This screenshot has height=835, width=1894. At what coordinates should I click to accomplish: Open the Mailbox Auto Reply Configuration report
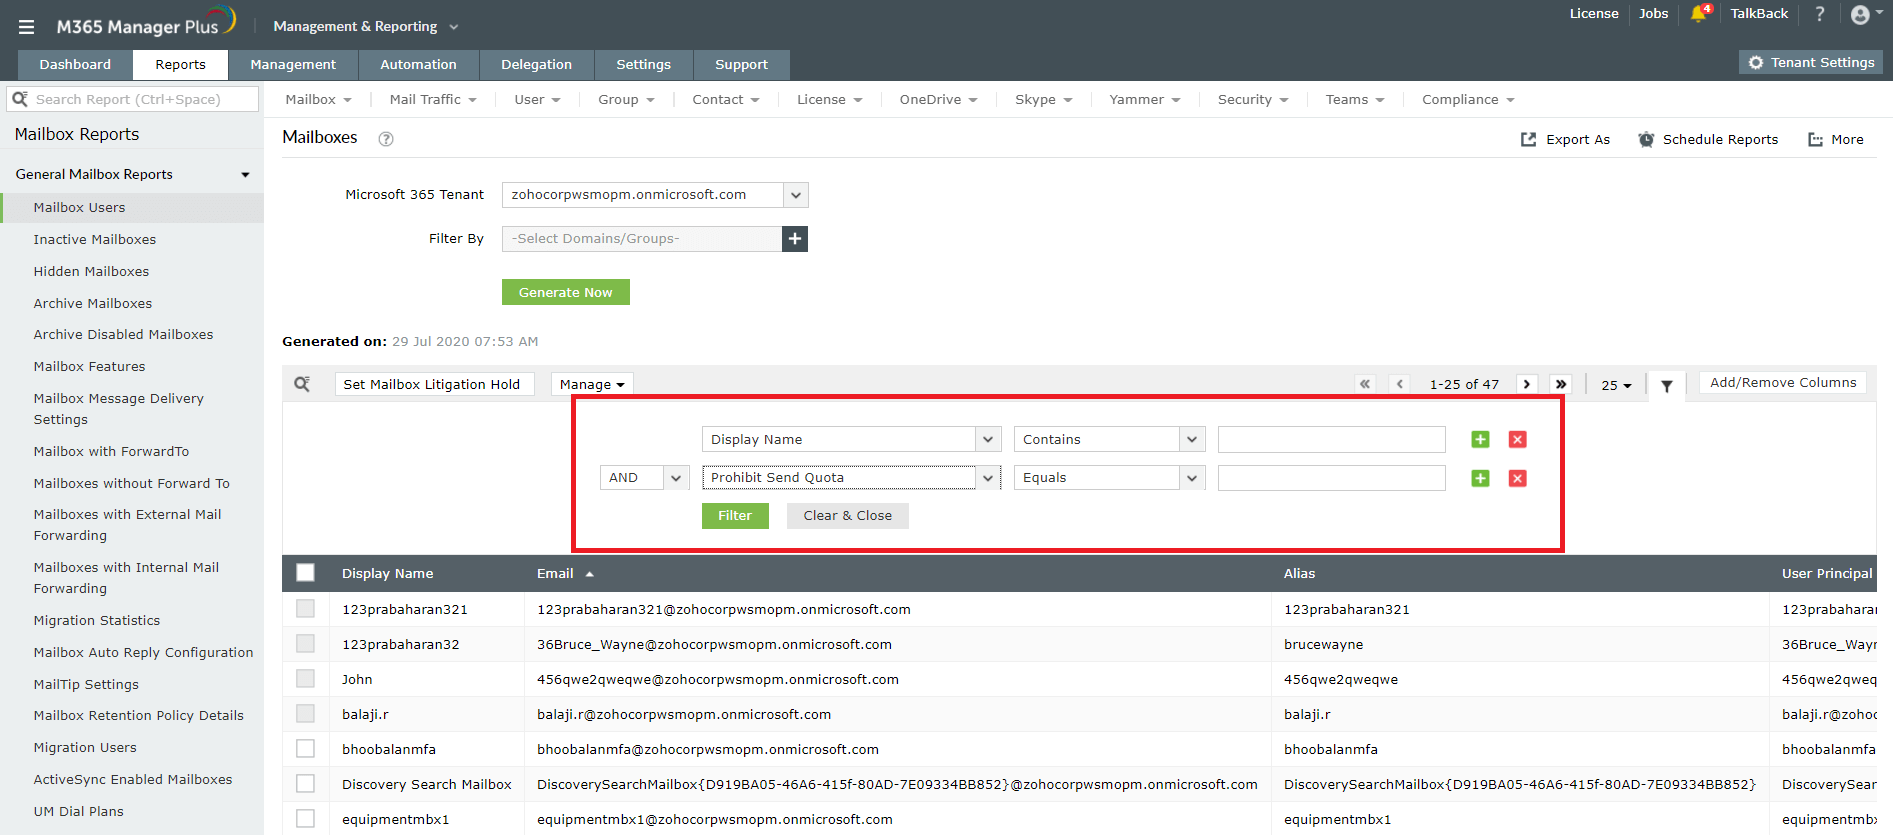point(143,652)
